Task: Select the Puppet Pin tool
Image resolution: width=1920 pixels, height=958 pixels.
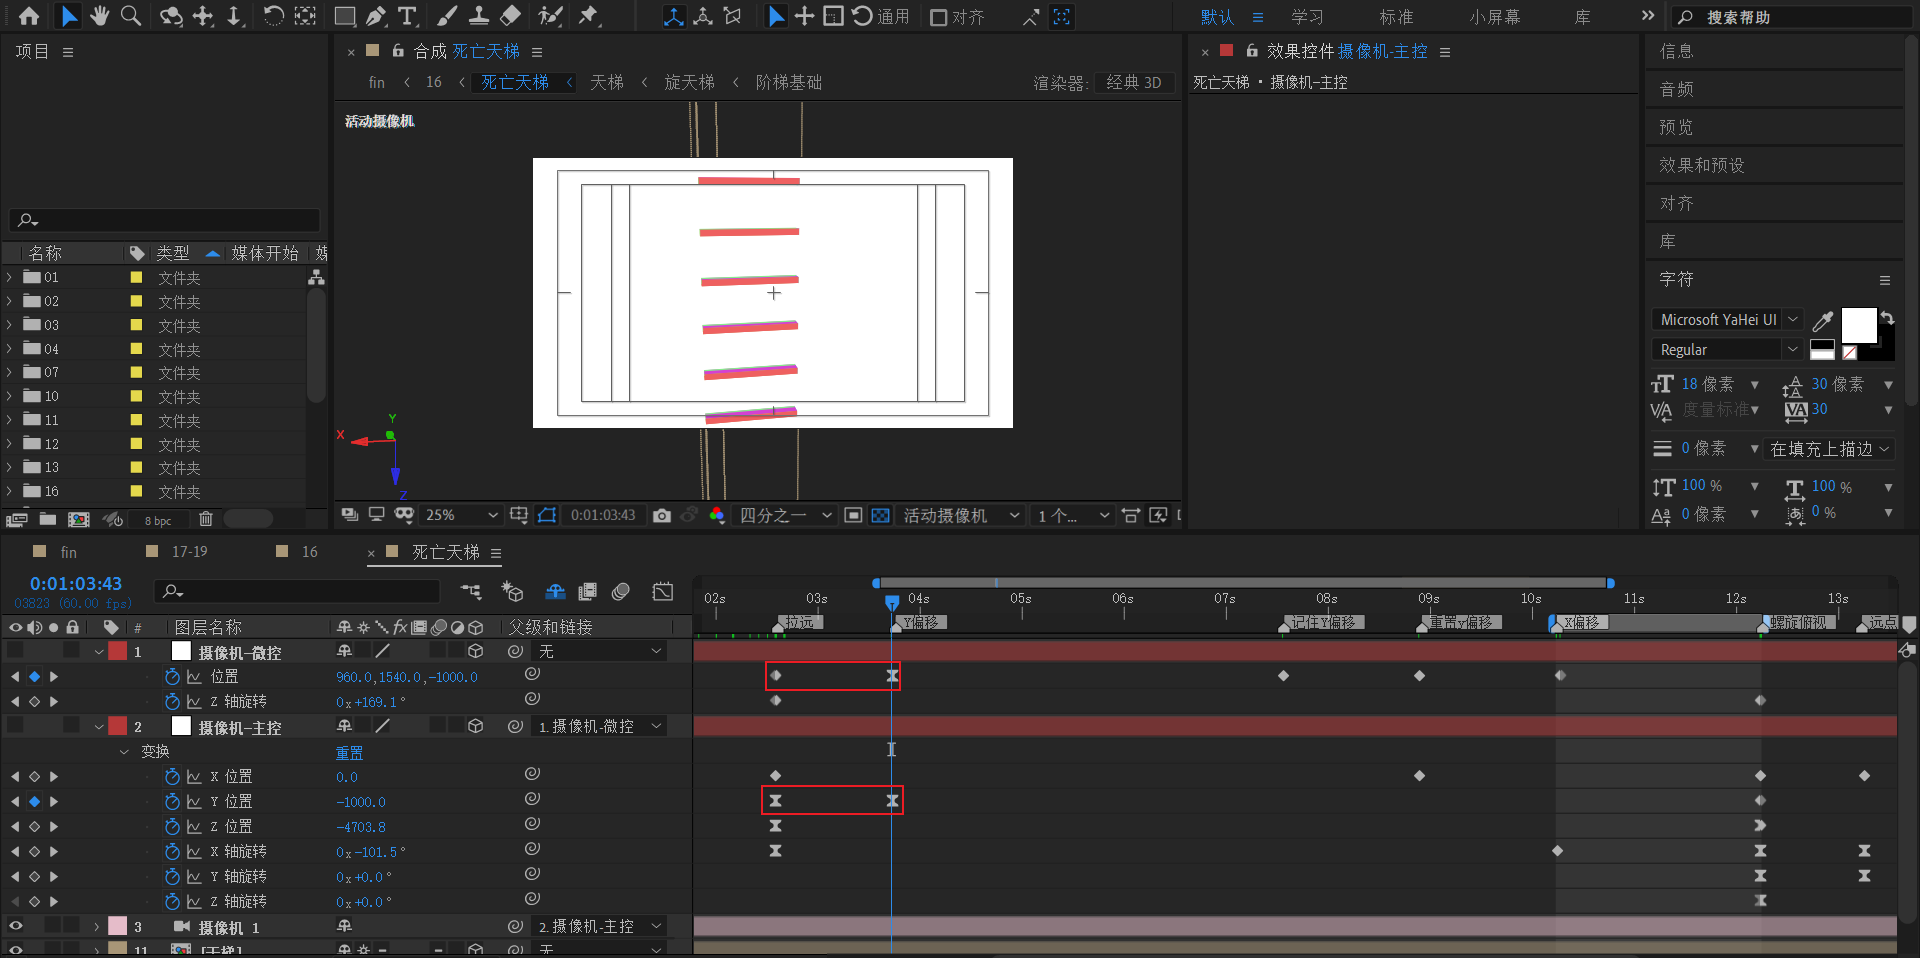Action: pos(588,16)
